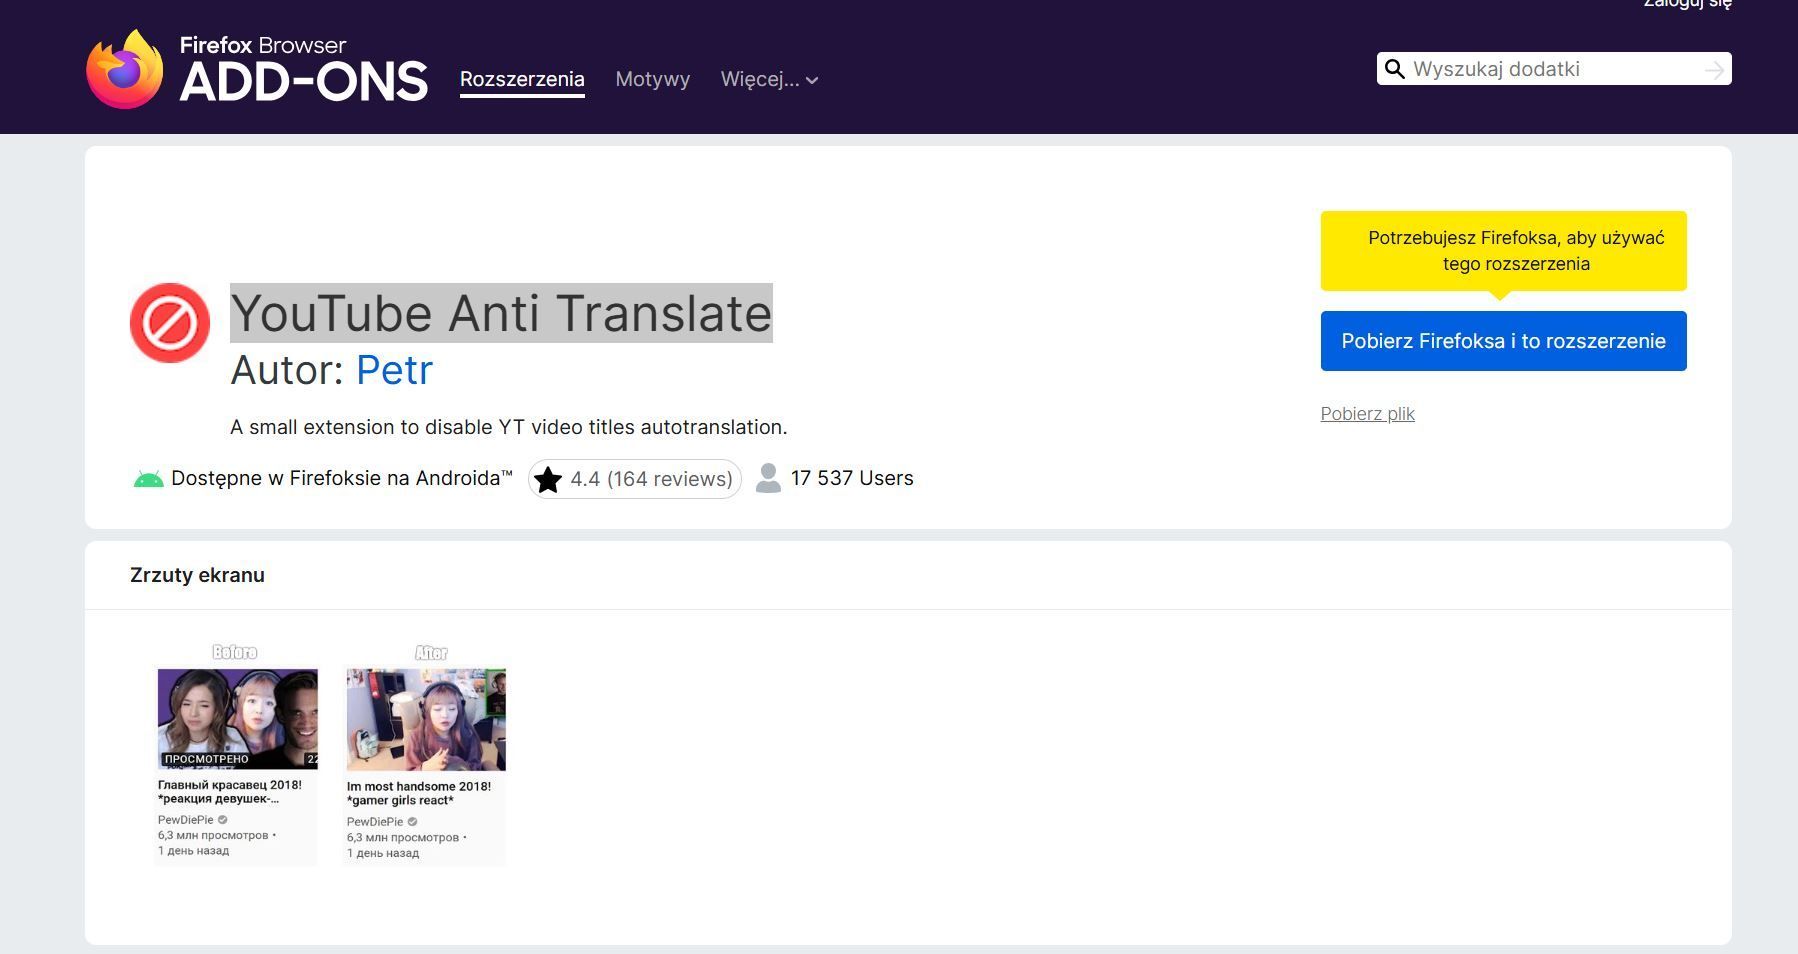Open the Before screenshot thumbnail

click(237, 753)
